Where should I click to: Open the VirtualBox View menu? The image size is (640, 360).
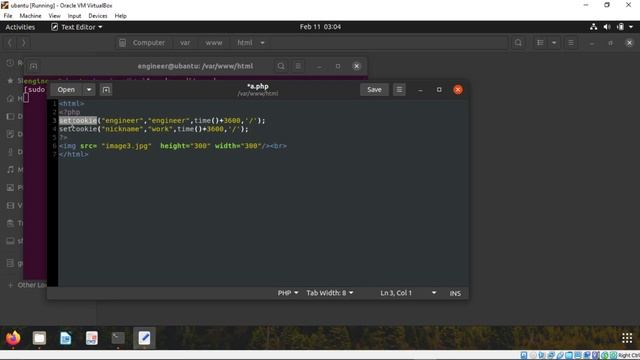(54, 16)
